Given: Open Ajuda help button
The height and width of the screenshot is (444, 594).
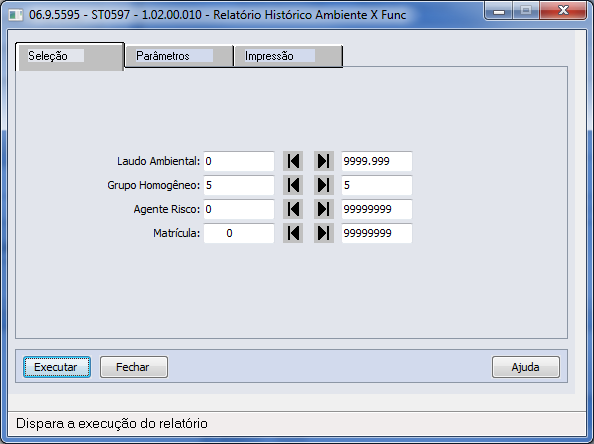Looking at the screenshot, I should [x=526, y=367].
